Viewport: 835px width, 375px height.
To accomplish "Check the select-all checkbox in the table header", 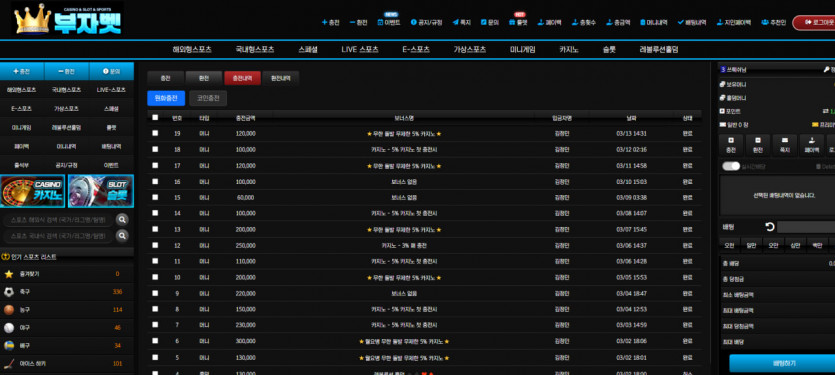I will 155,118.
